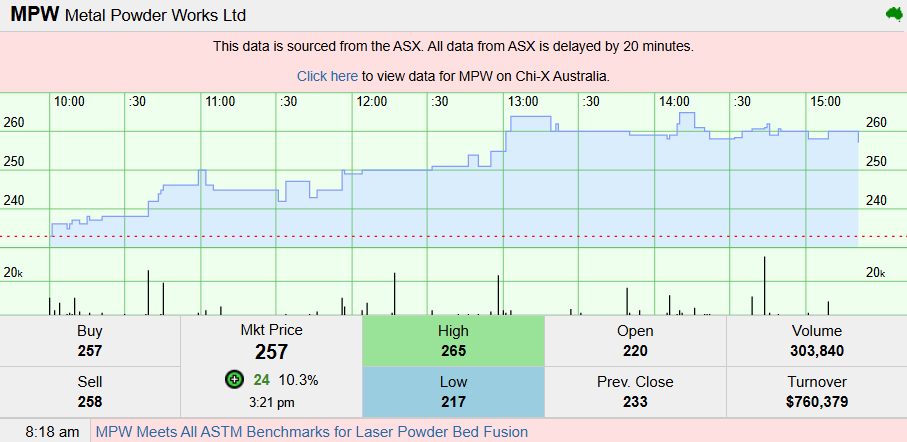Click the Metal Powder Works Ltd company name
Viewport: 907px width, 442px height.
click(155, 16)
